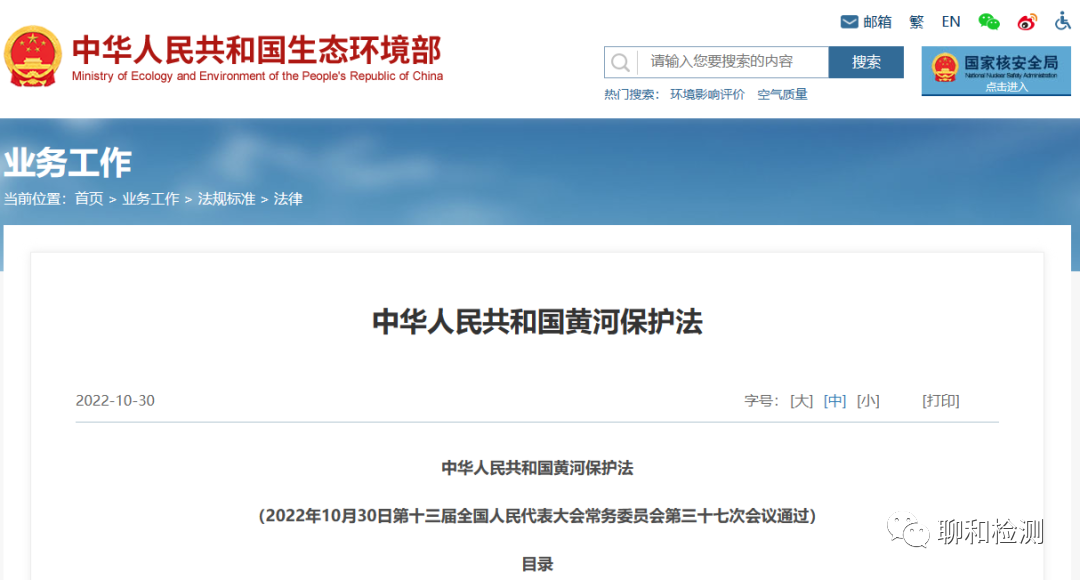
Task: Open 业务工作 breadcrumb link
Action: tap(151, 199)
